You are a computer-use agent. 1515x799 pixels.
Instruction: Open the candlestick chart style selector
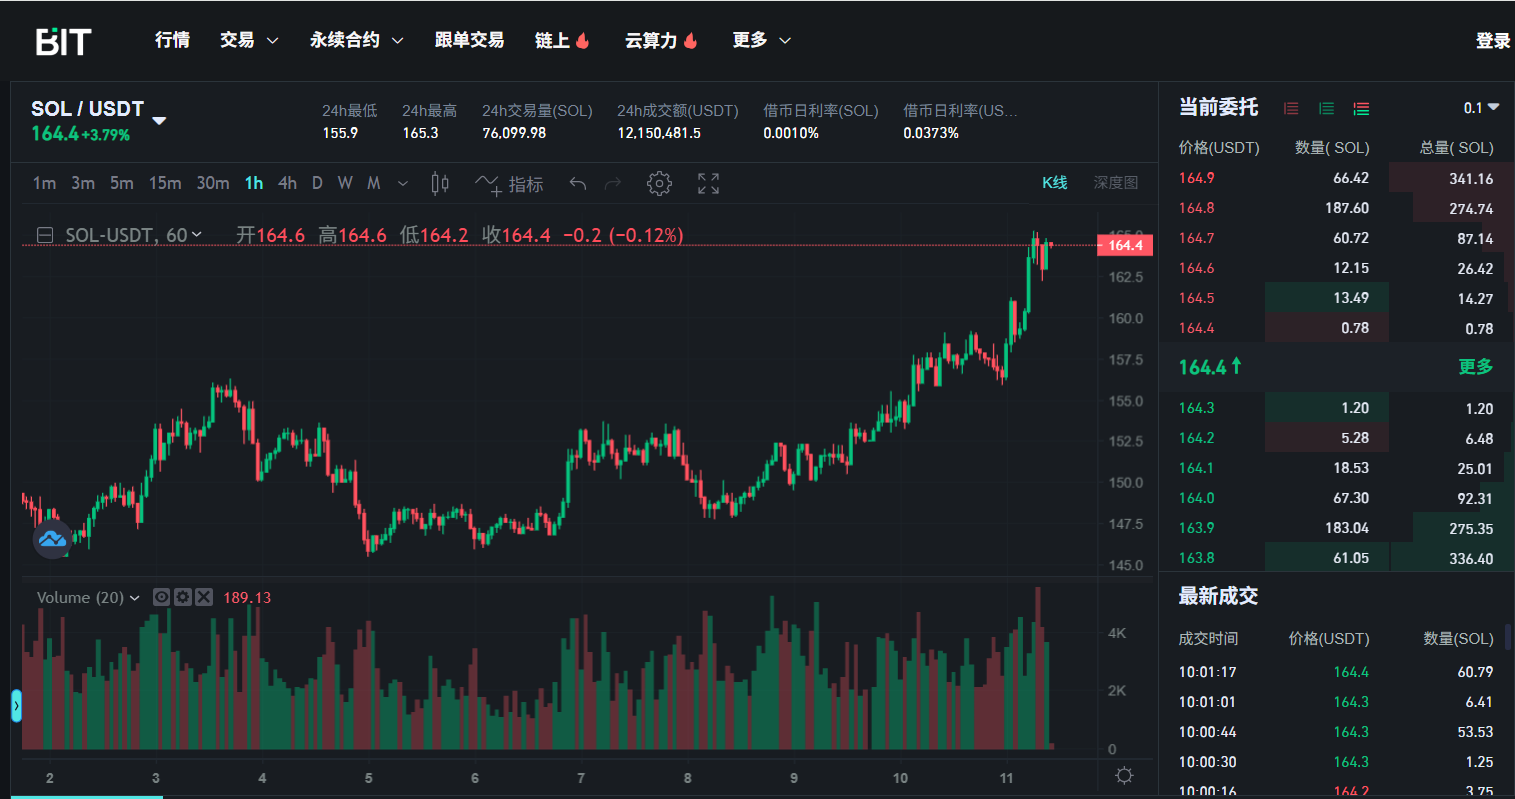(439, 183)
